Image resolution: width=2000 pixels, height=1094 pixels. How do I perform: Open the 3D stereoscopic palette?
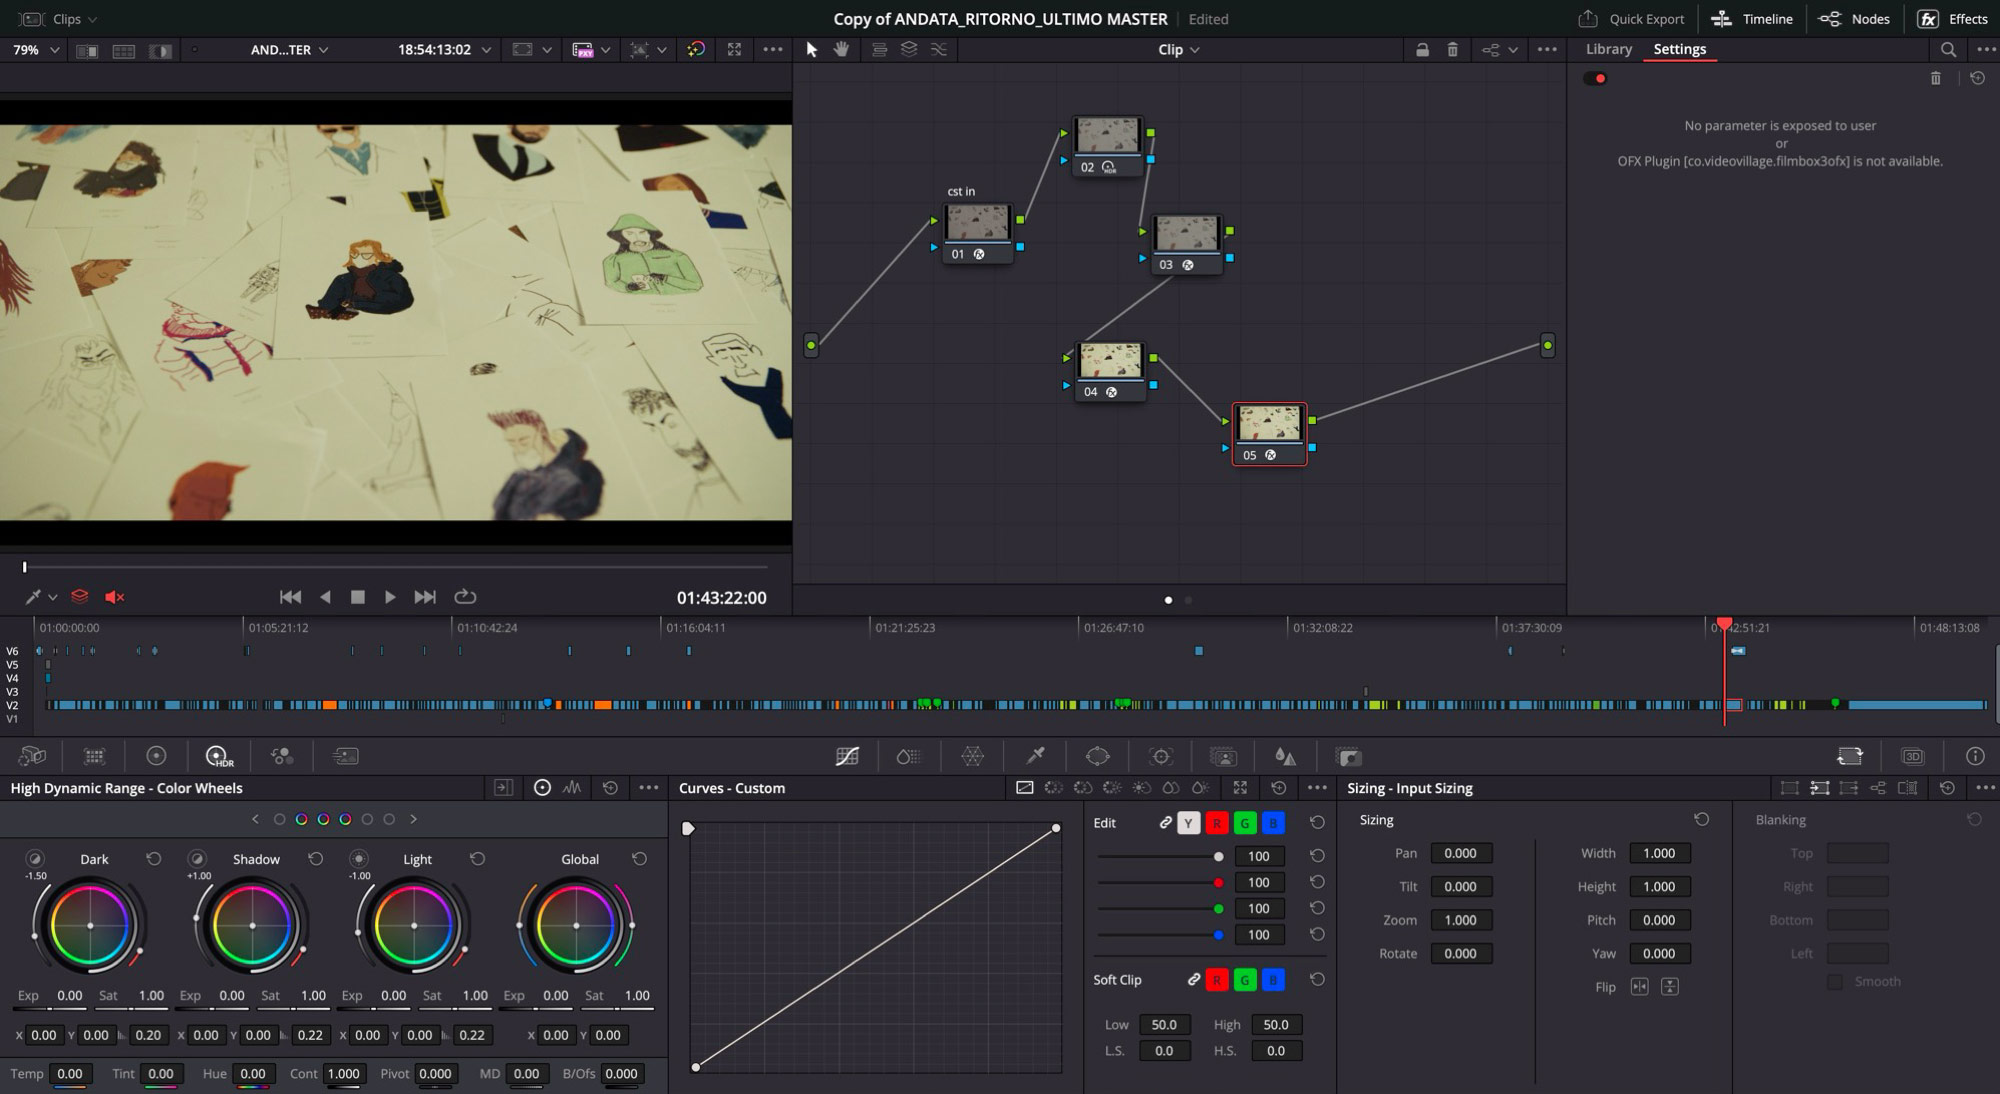[1912, 756]
